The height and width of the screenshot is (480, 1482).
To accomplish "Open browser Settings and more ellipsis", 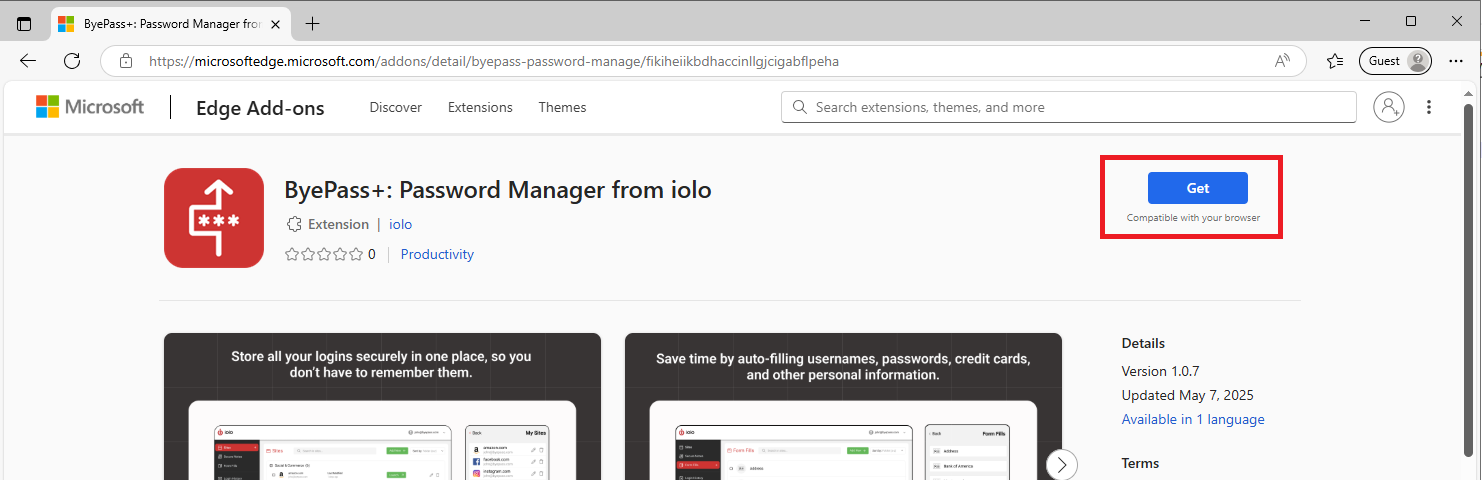I will (1456, 61).
